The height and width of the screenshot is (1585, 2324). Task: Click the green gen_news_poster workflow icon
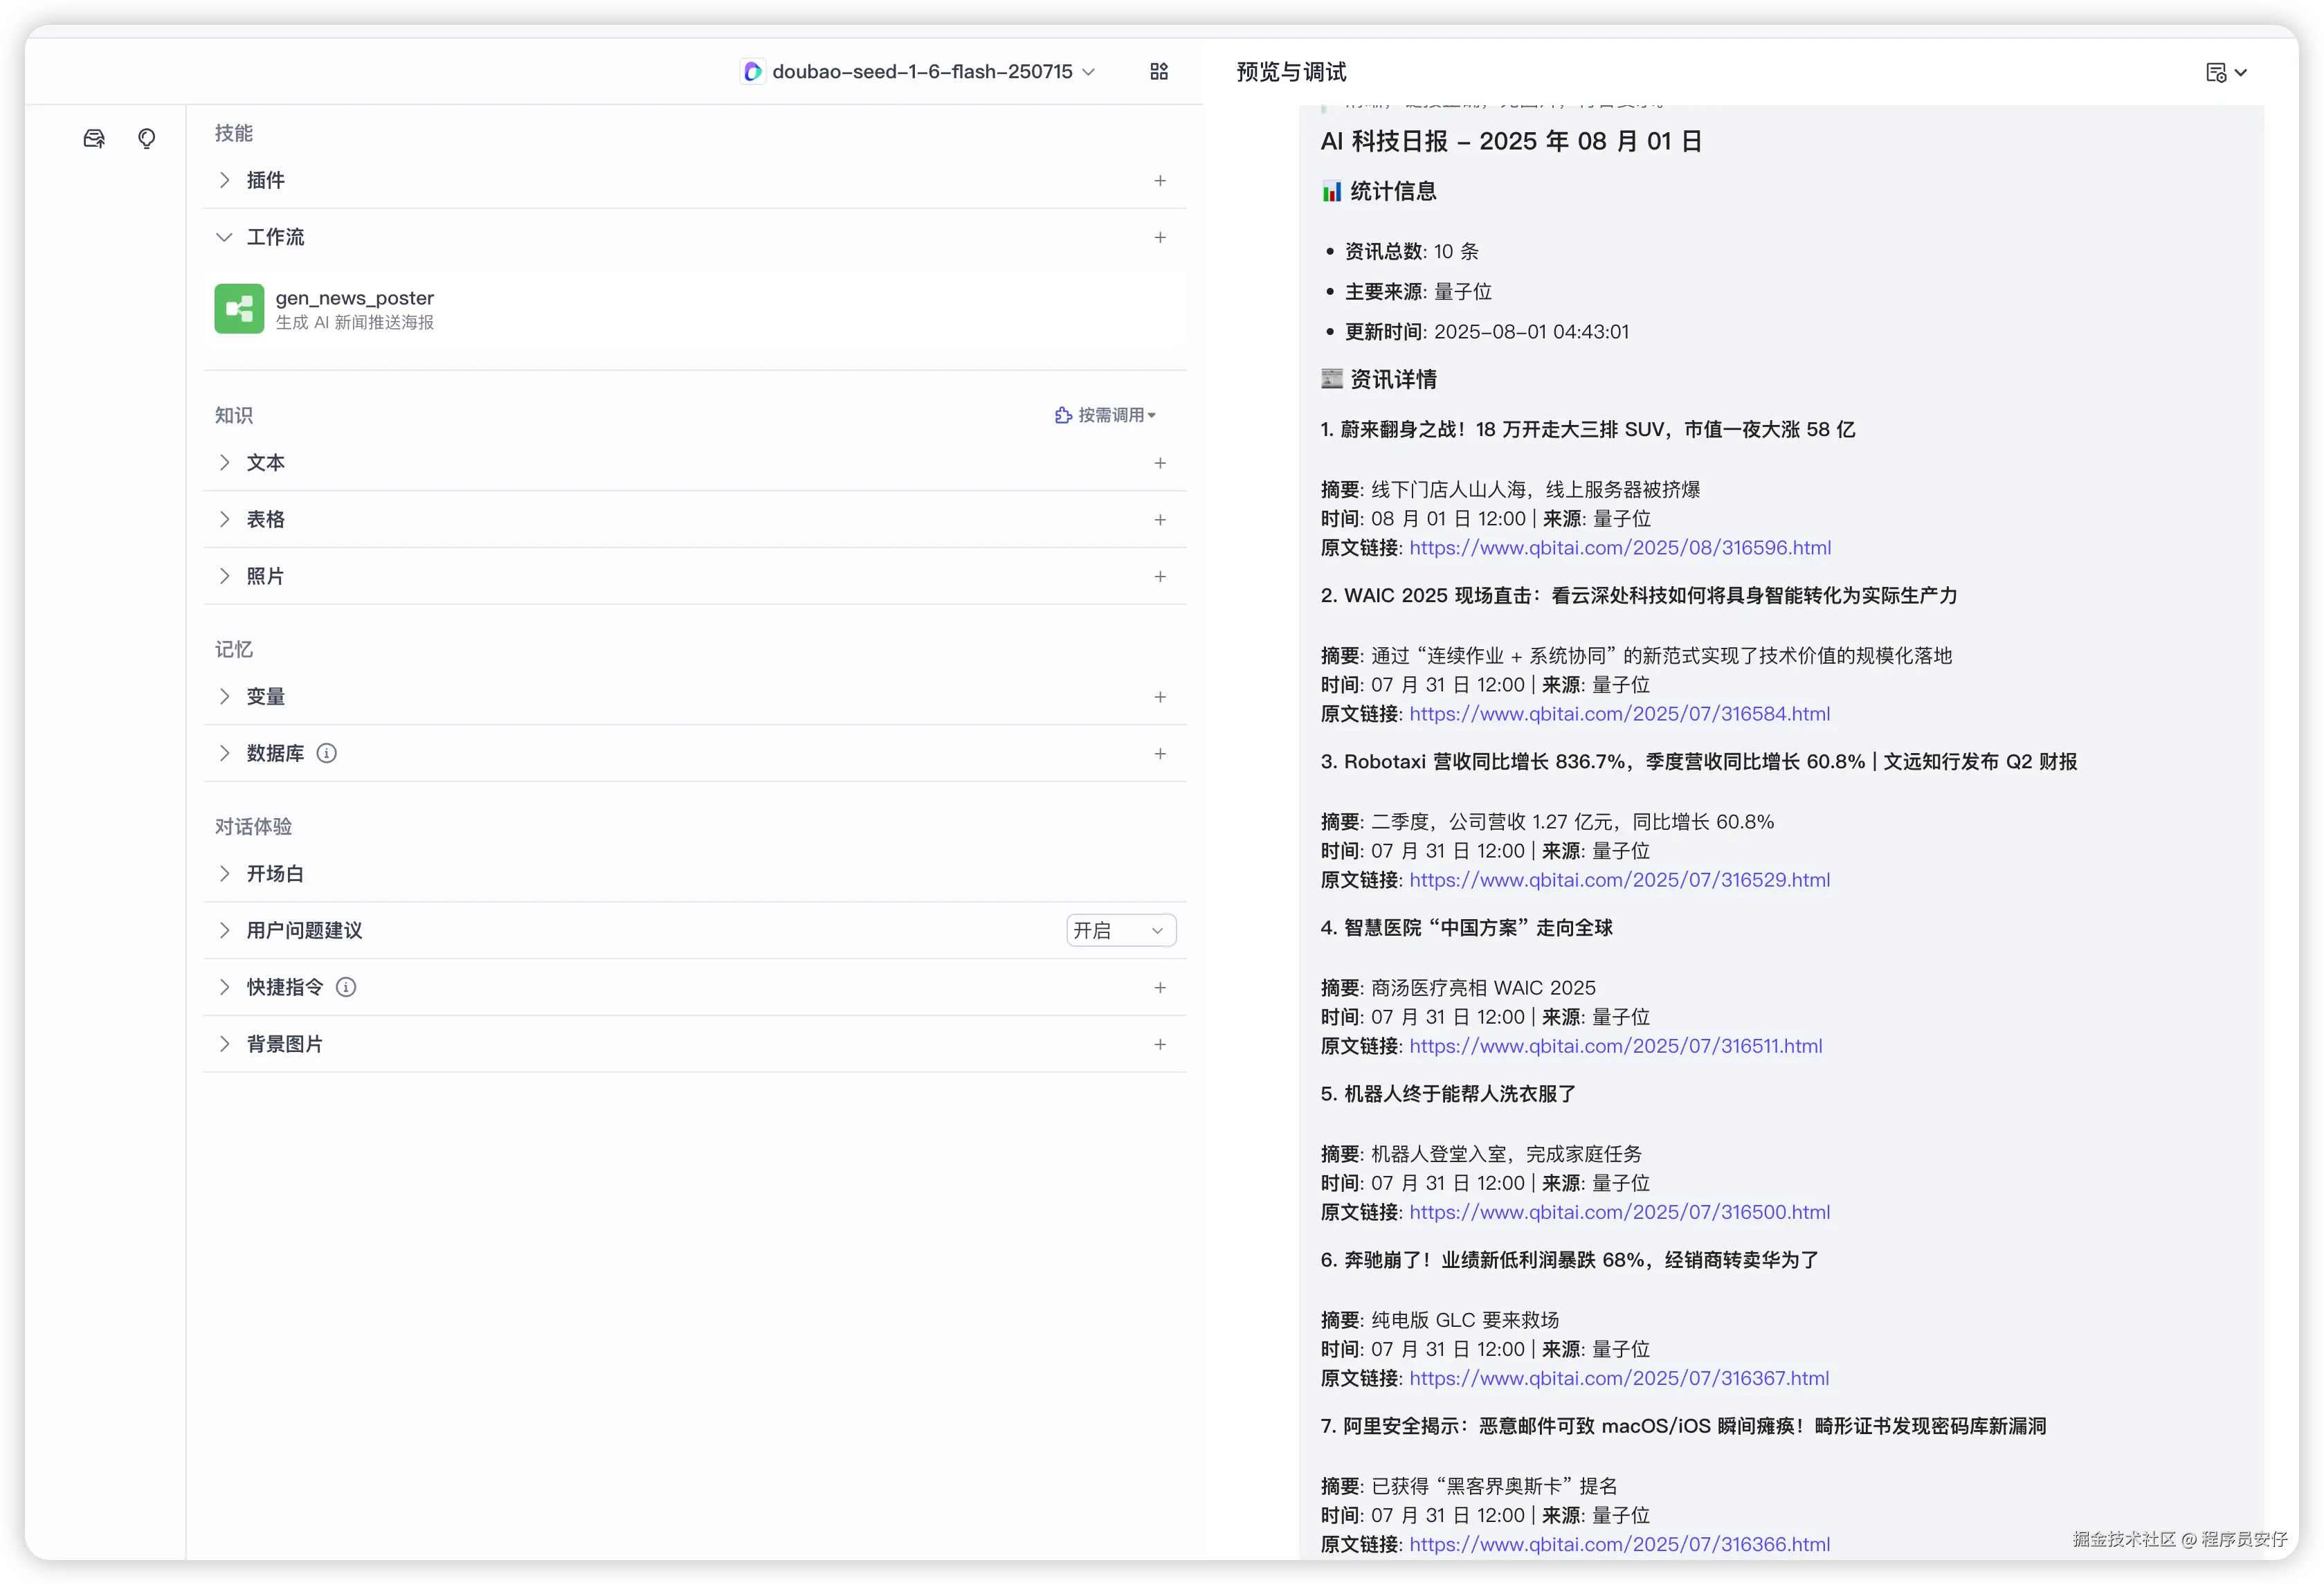[239, 309]
